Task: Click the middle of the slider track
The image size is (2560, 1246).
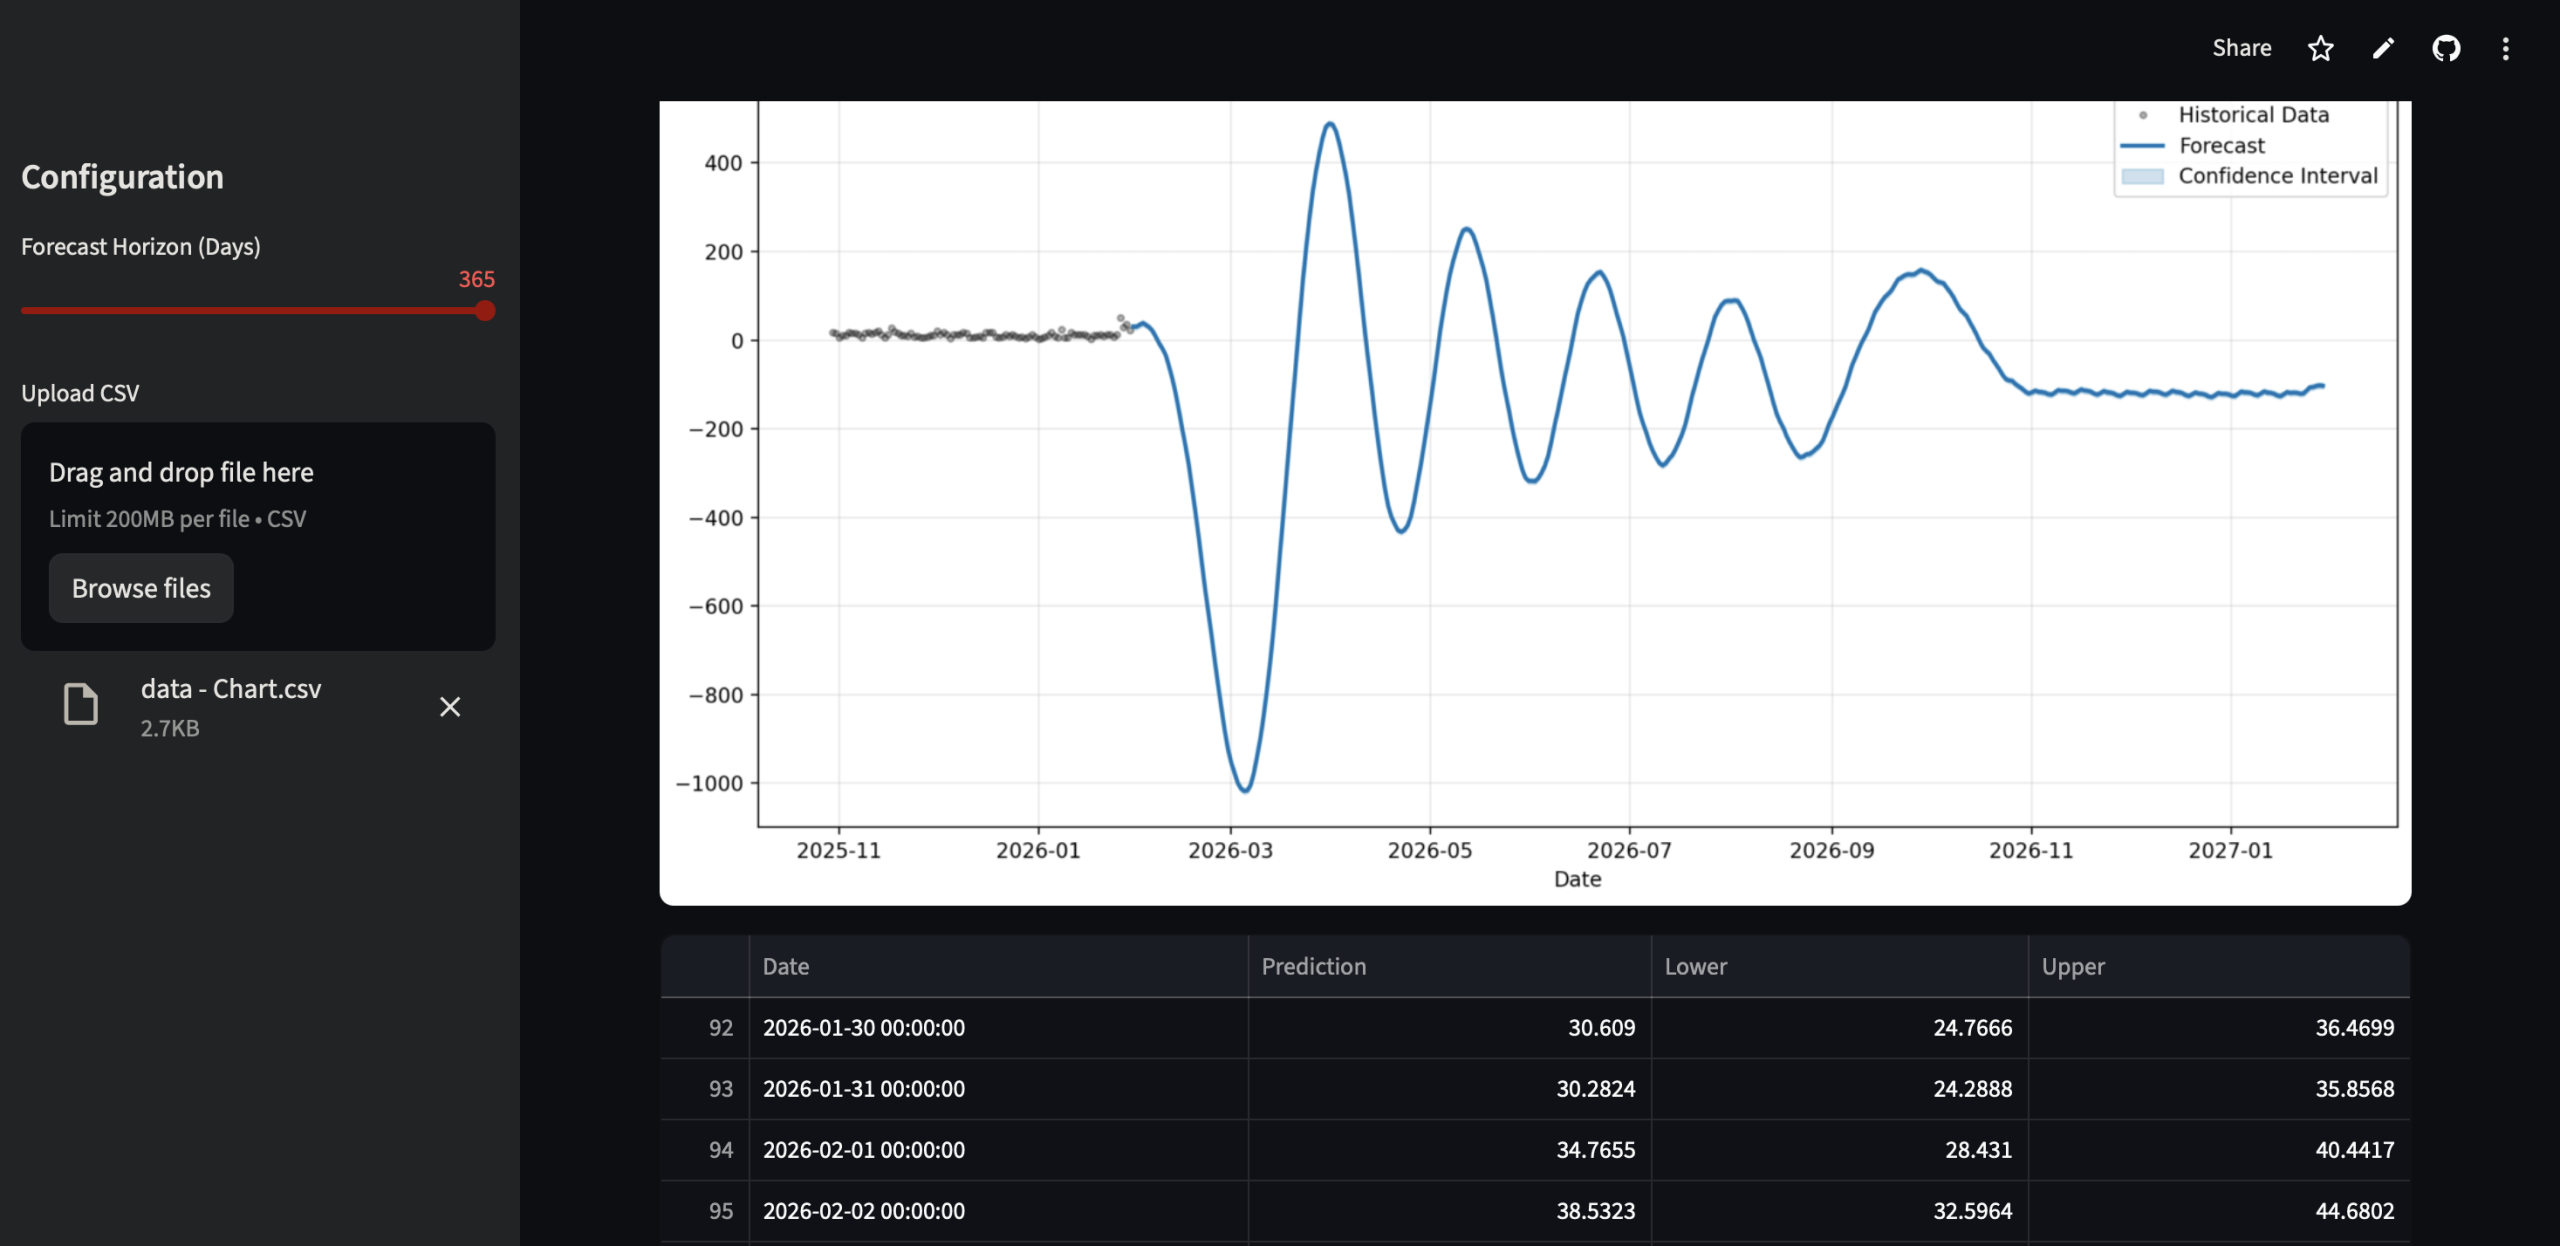Action: pos(253,311)
